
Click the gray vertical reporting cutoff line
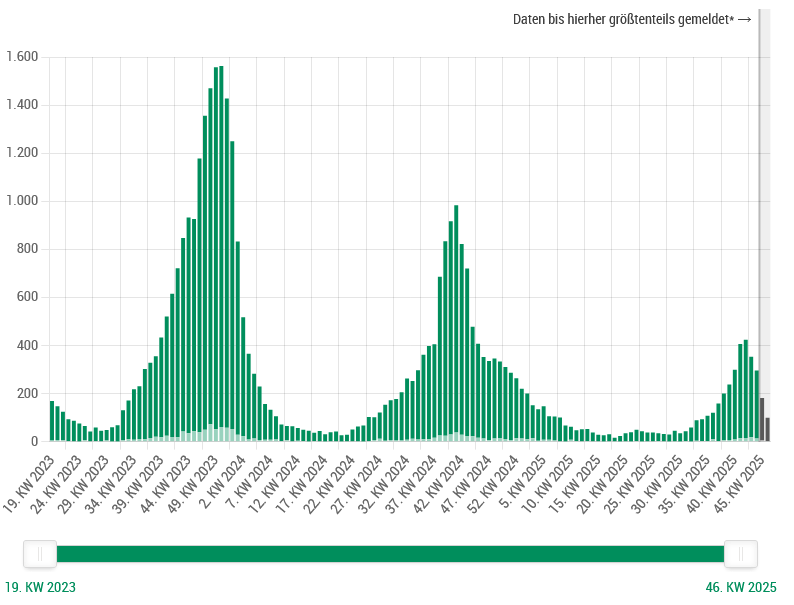point(759,200)
